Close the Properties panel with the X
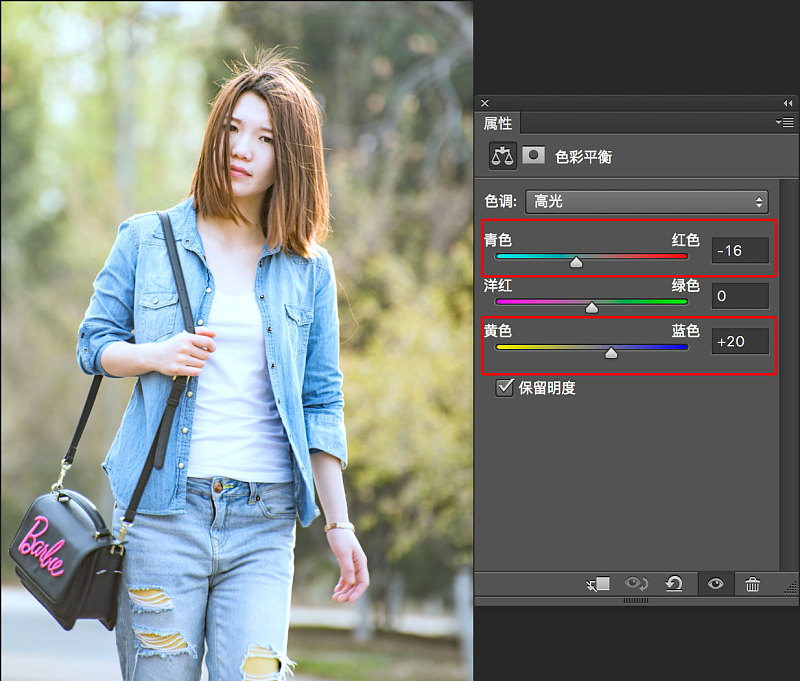Image resolution: width=800 pixels, height=681 pixels. [x=485, y=103]
